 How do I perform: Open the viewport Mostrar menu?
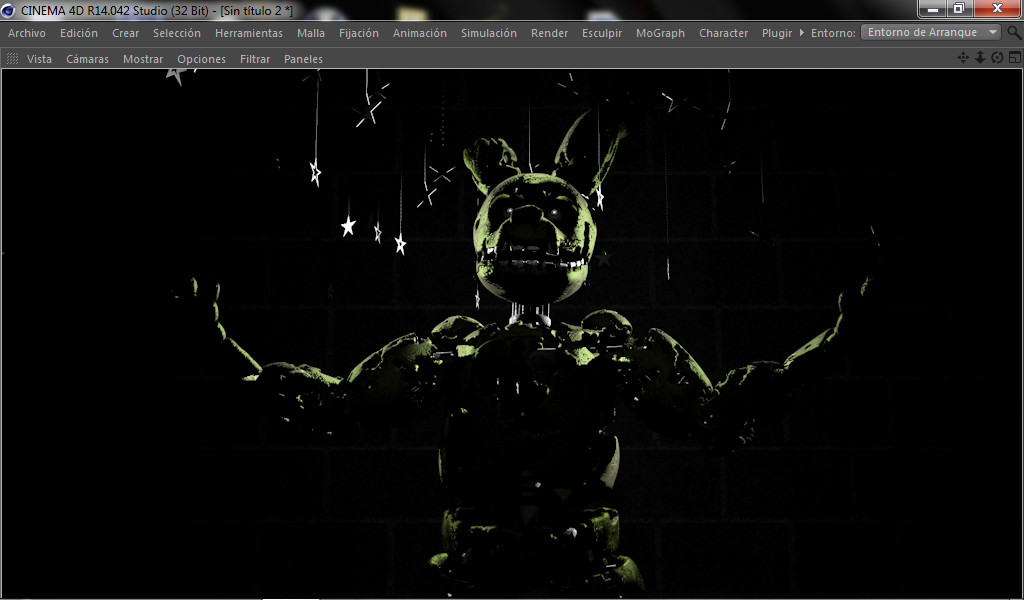click(143, 59)
